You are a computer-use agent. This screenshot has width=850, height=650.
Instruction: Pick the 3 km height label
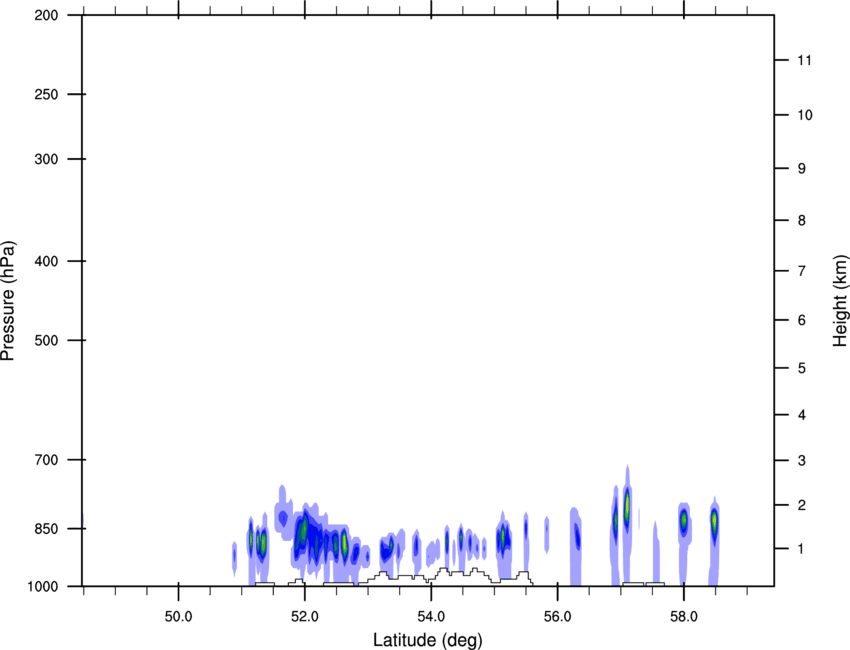coord(801,461)
